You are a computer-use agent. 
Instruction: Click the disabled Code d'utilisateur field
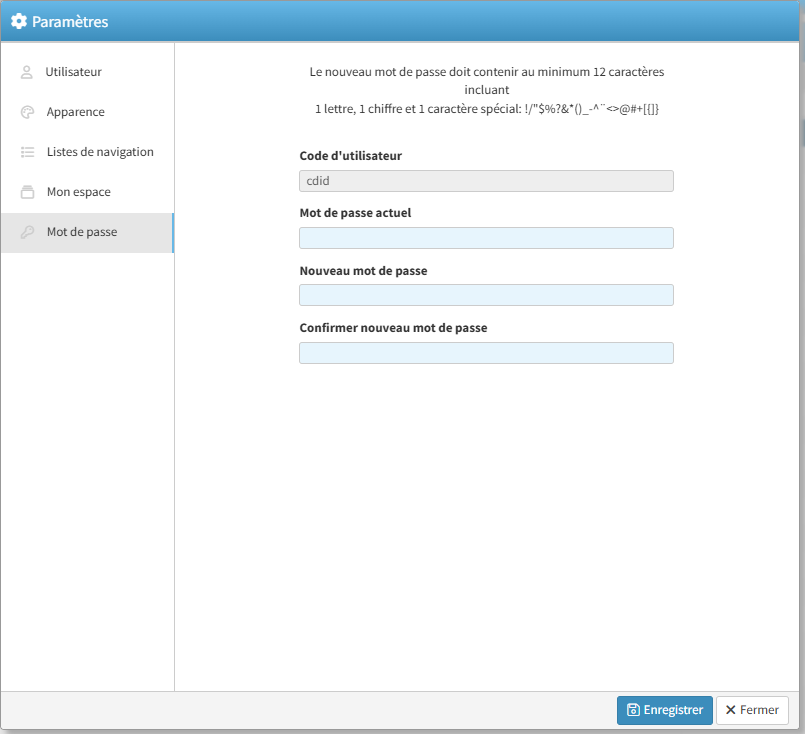click(x=486, y=181)
